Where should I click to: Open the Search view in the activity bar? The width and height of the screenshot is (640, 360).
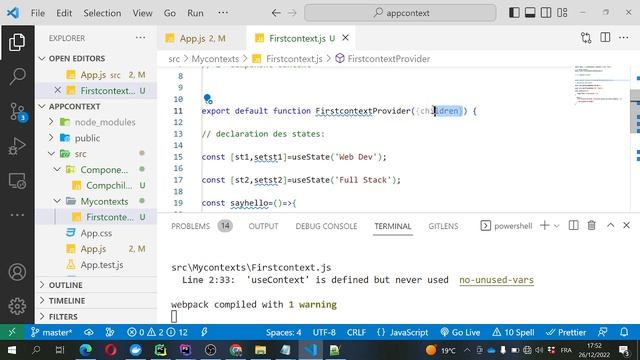[x=17, y=76]
